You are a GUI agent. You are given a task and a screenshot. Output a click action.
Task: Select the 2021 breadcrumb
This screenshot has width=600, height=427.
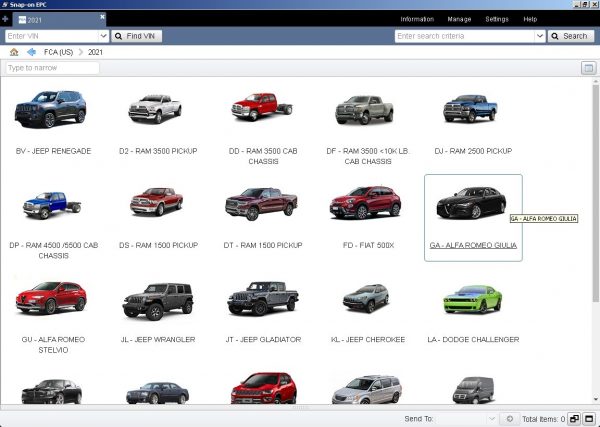95,52
